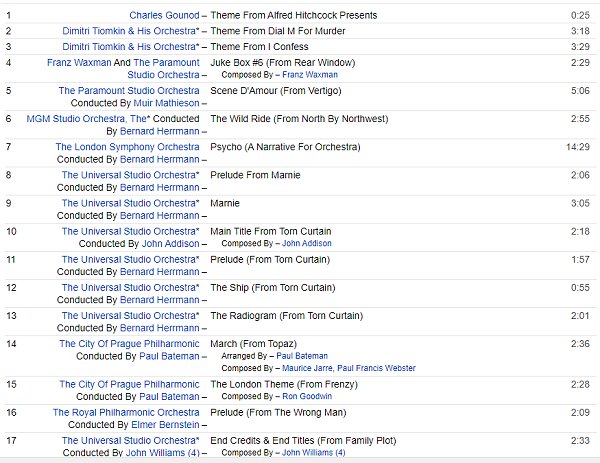Open The Universal Studio Orchestra on track 17
The height and width of the screenshot is (463, 600).
point(129,441)
